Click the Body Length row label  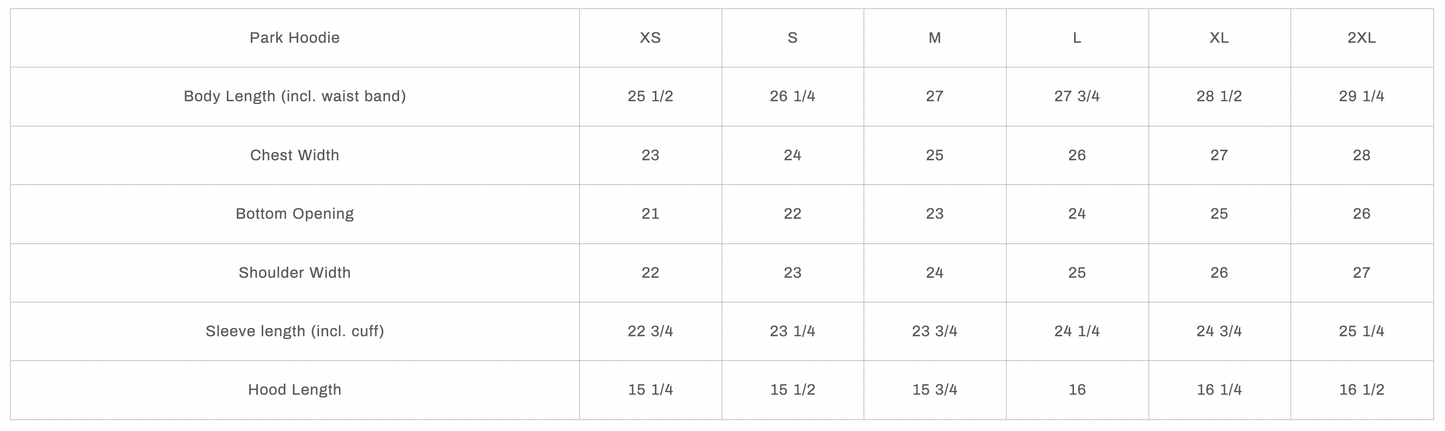click(294, 96)
